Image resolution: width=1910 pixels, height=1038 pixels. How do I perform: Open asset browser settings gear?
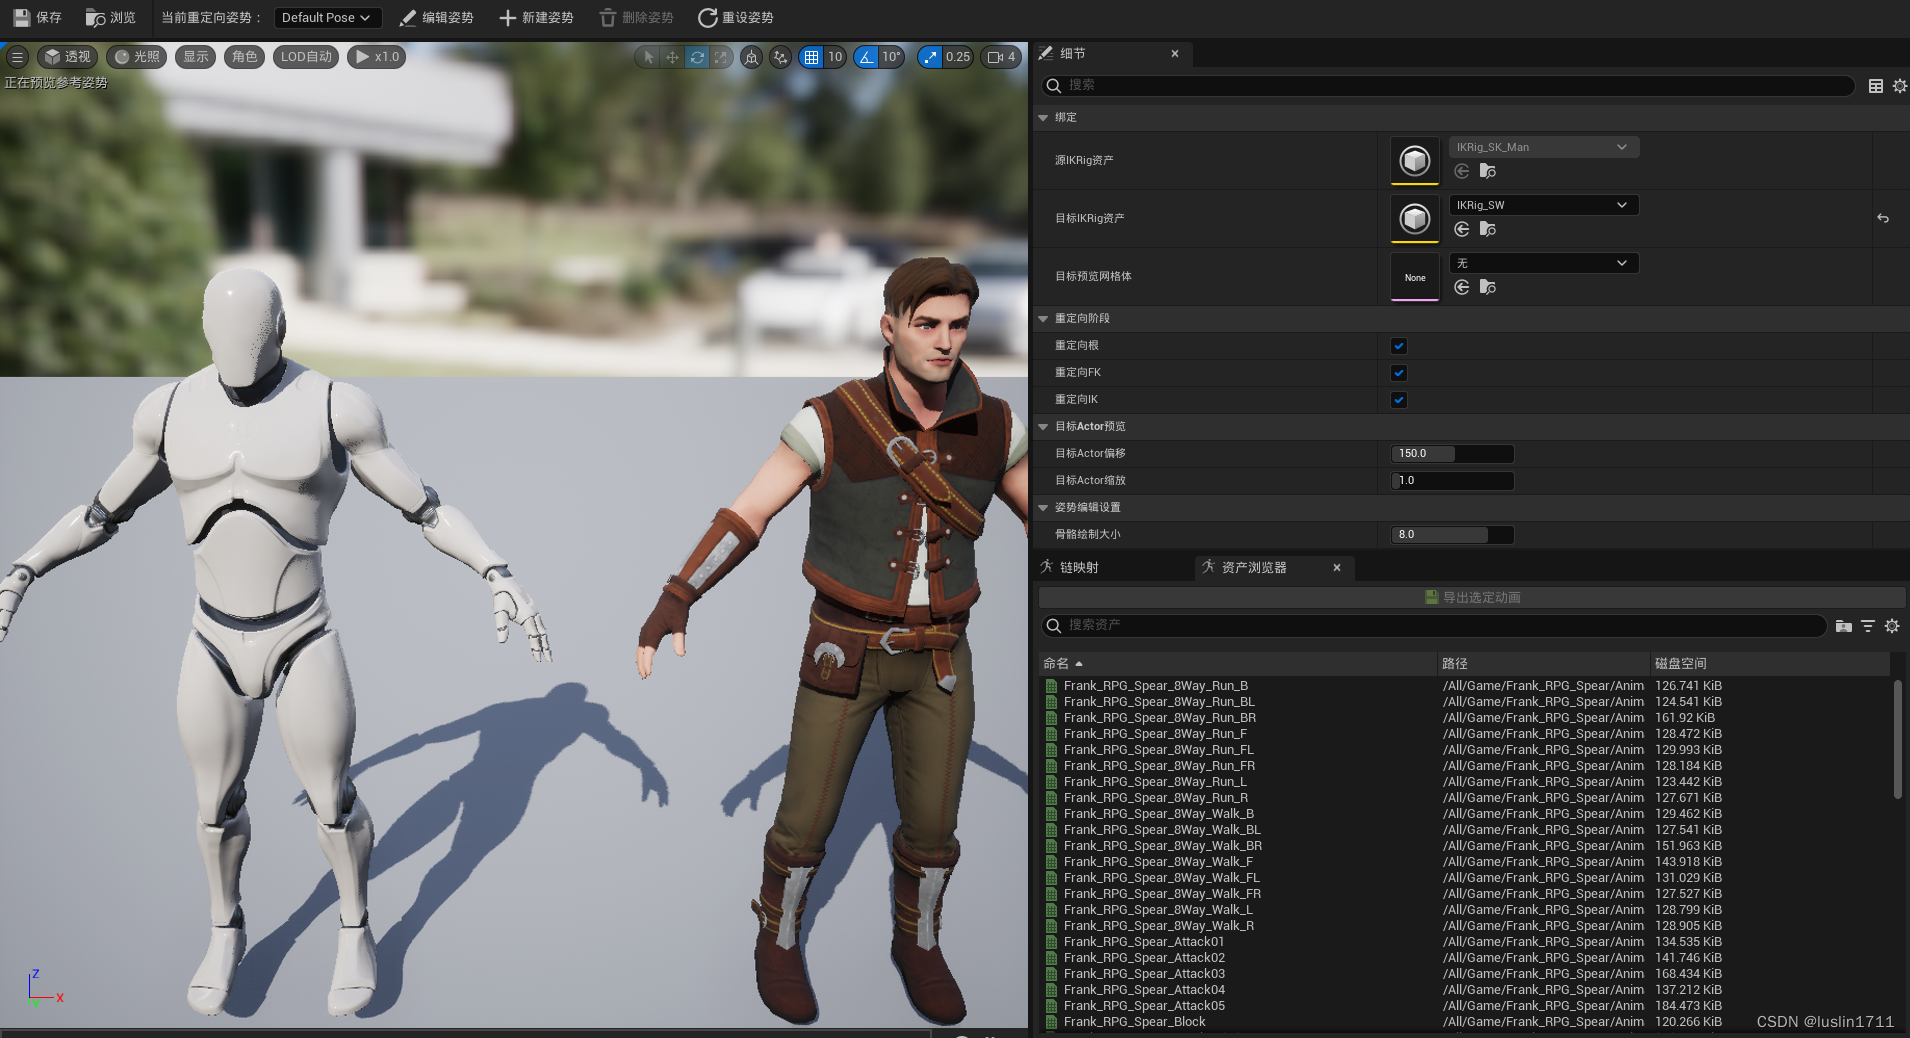tap(1892, 626)
